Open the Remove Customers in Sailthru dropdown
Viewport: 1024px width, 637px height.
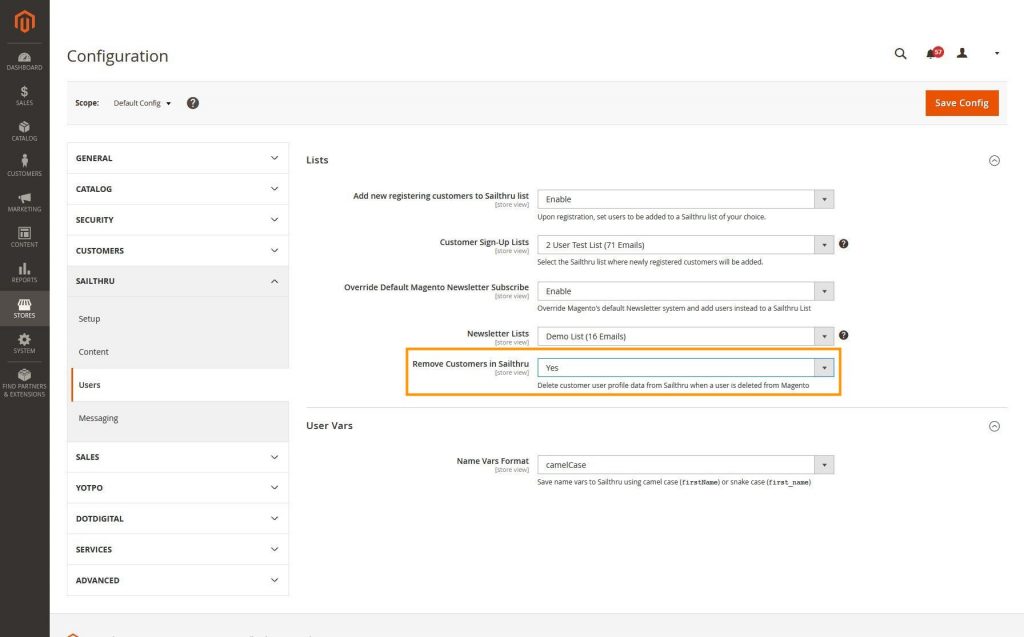(x=685, y=368)
